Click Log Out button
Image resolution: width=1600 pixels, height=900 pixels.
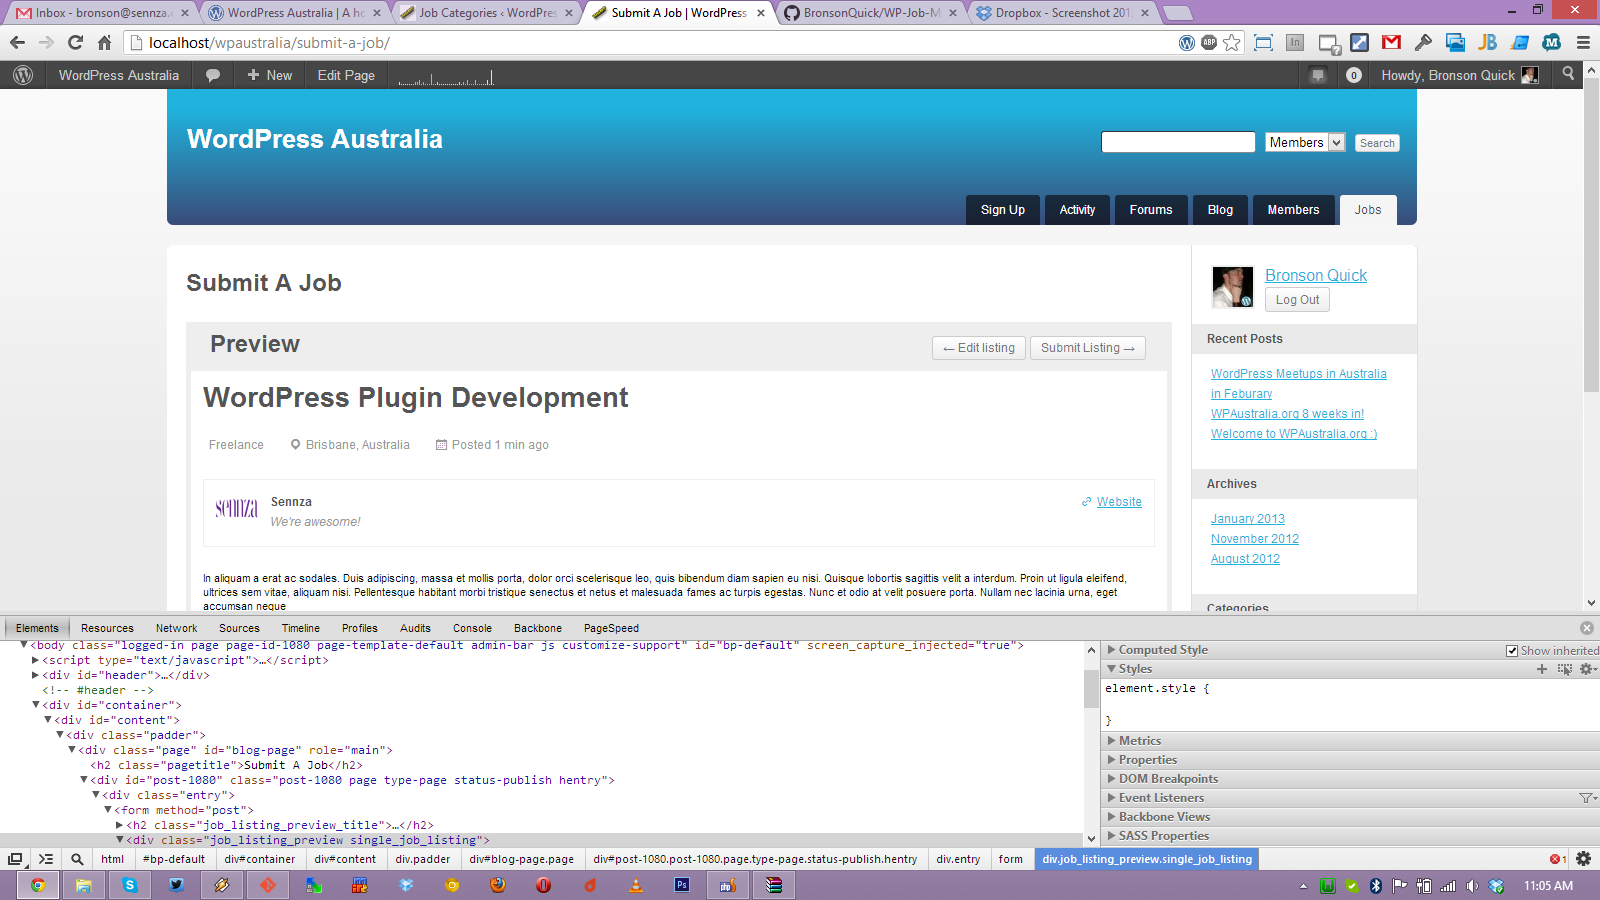point(1297,300)
